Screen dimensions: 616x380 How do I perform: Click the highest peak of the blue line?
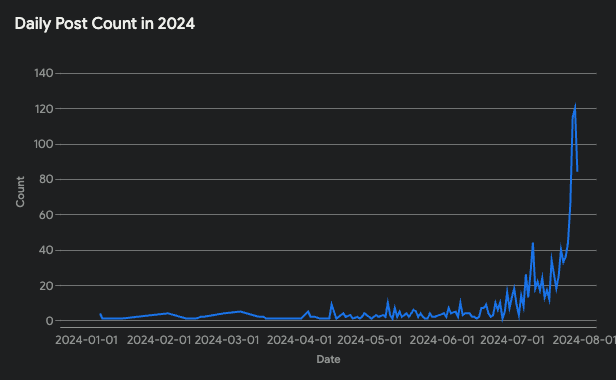coord(575,105)
